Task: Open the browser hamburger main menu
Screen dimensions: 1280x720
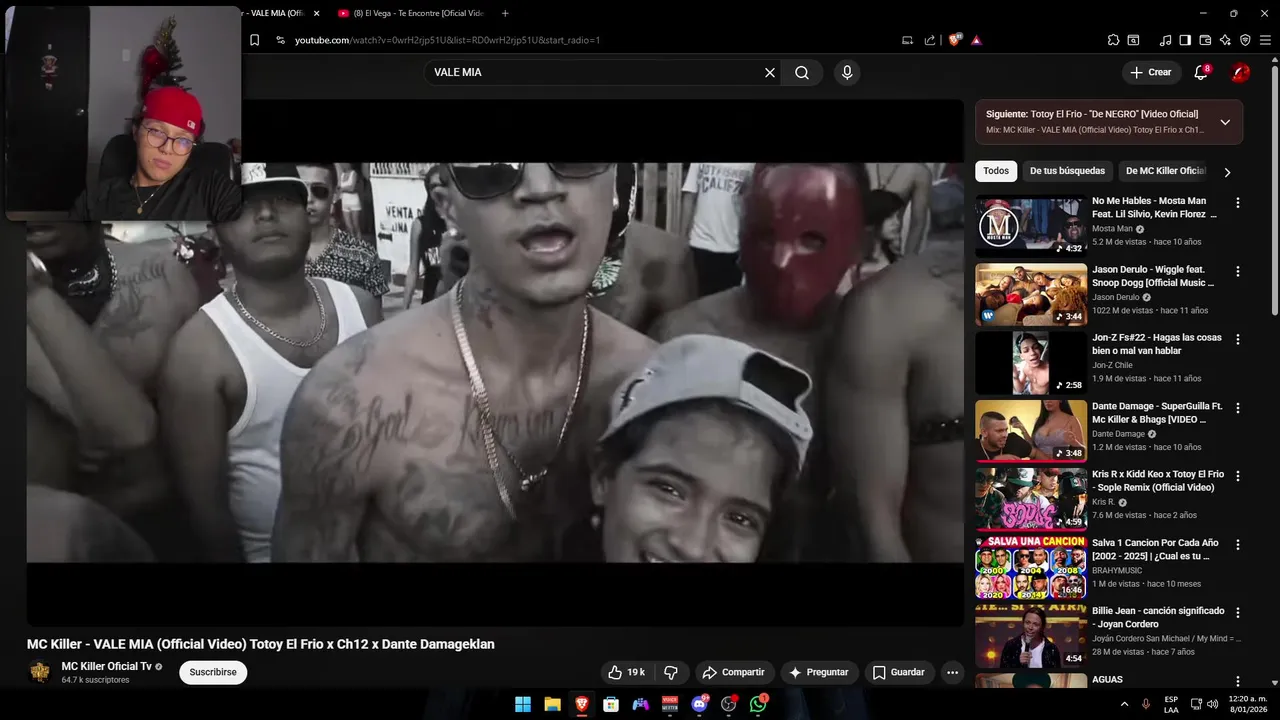Action: point(1265,40)
